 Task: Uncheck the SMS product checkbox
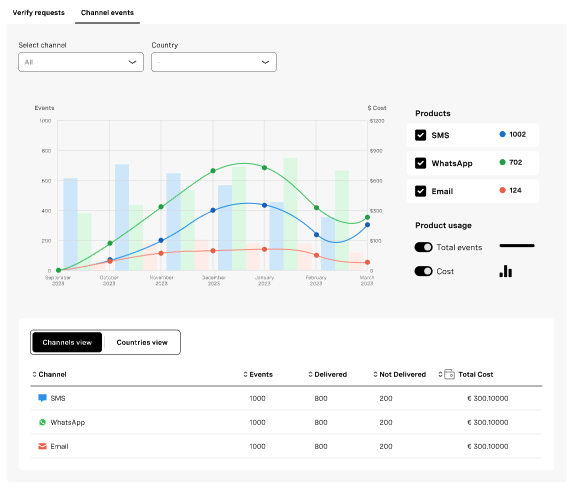coord(421,135)
